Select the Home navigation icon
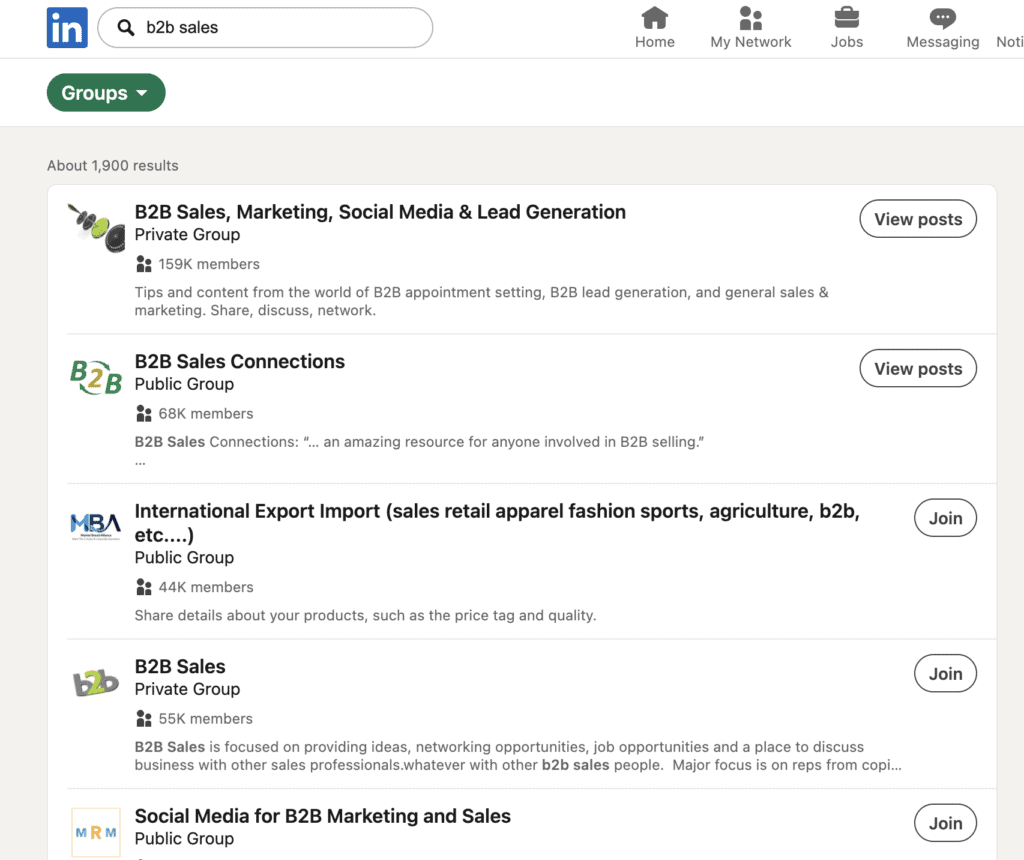The width and height of the screenshot is (1024, 860). pos(655,18)
